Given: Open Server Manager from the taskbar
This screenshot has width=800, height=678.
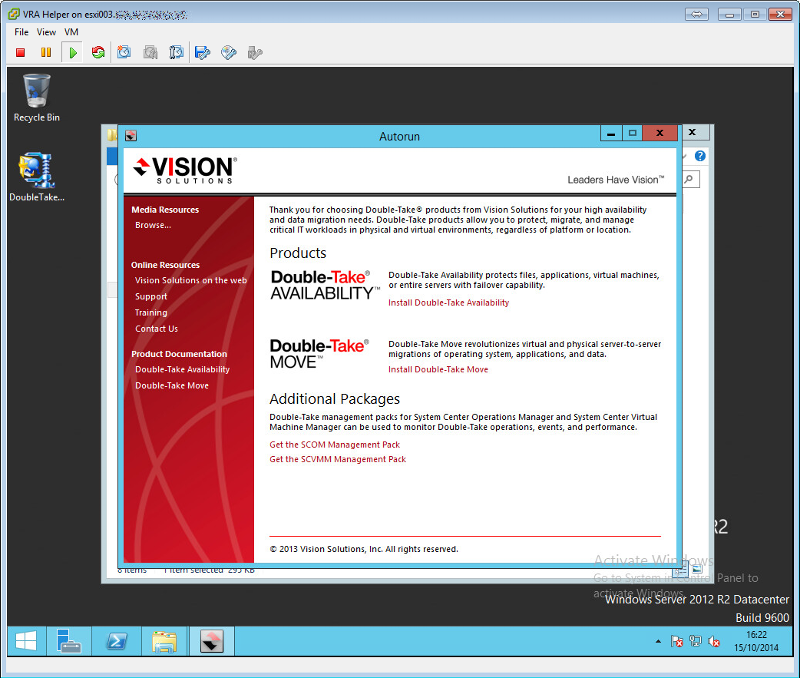Looking at the screenshot, I should 68,641.
